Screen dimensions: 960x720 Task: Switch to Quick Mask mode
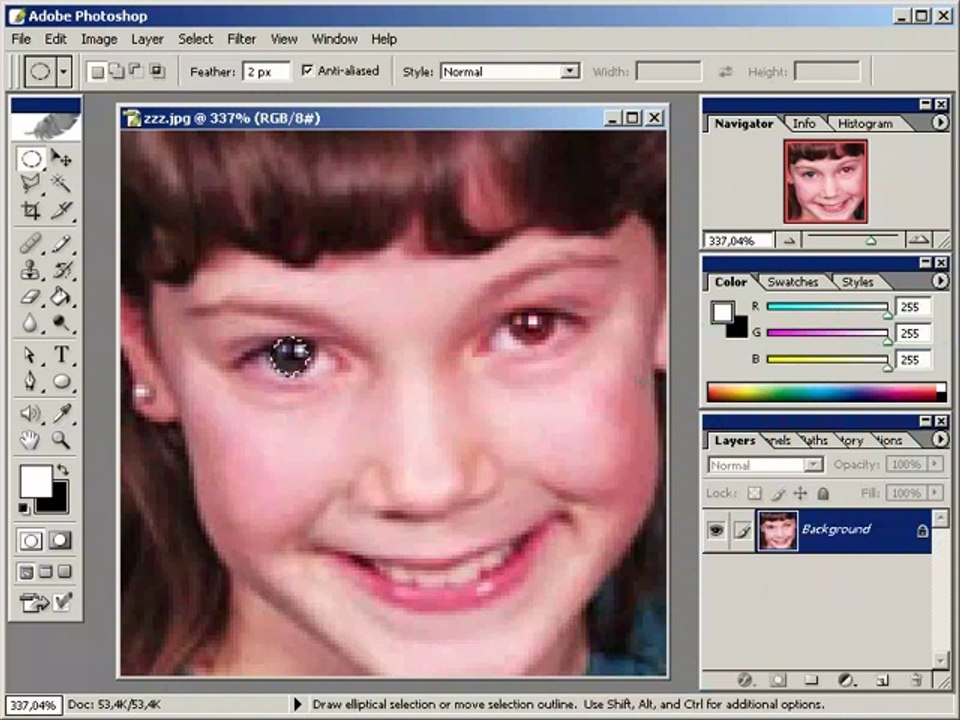(60, 540)
